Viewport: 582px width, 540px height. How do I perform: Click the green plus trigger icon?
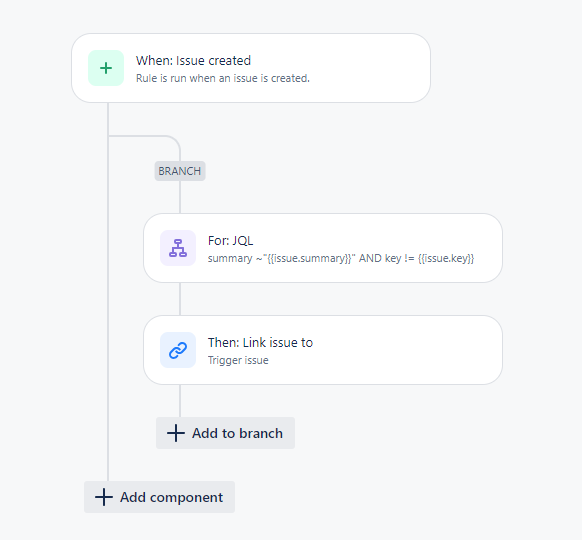106,68
